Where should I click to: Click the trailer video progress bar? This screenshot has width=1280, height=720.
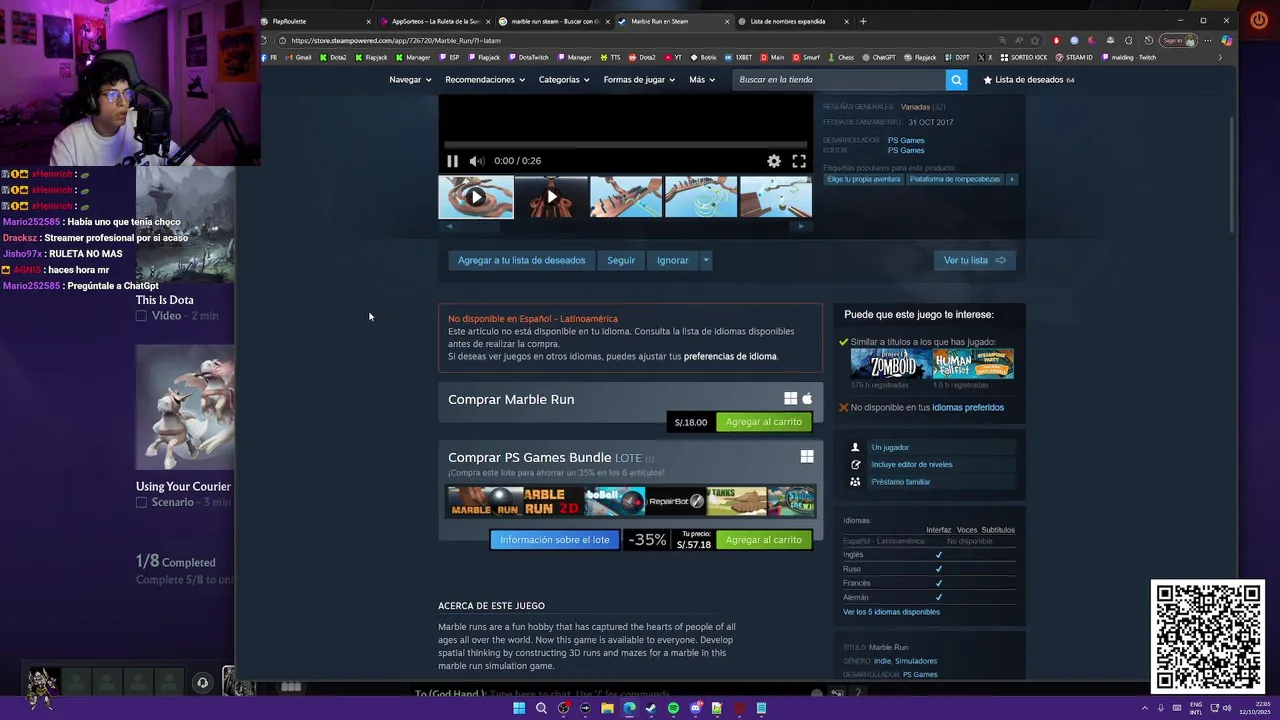click(625, 145)
